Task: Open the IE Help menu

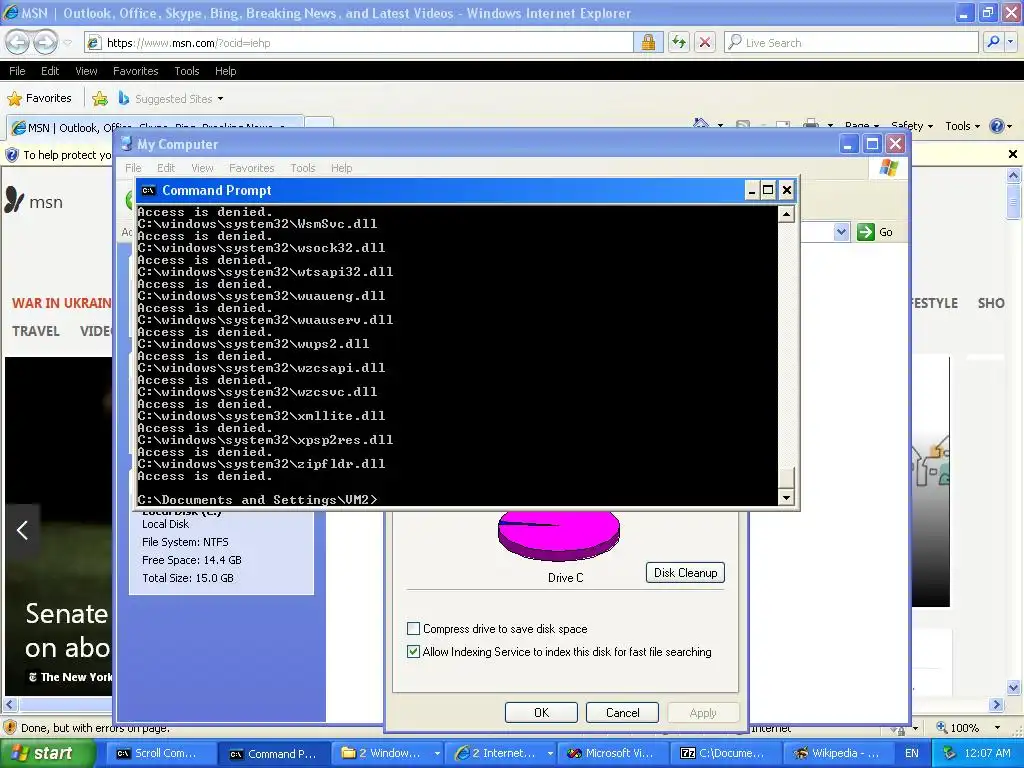Action: point(225,71)
